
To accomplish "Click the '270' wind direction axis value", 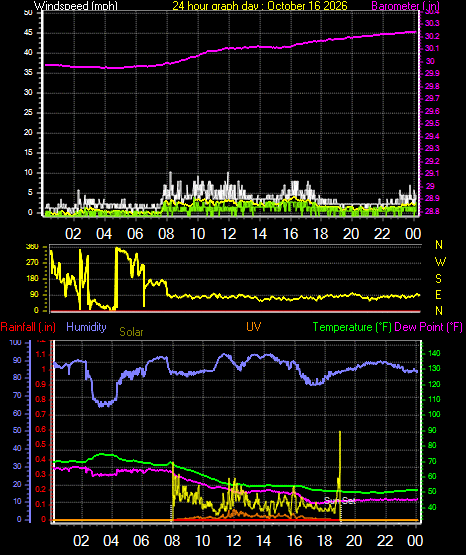I will coord(32,263).
